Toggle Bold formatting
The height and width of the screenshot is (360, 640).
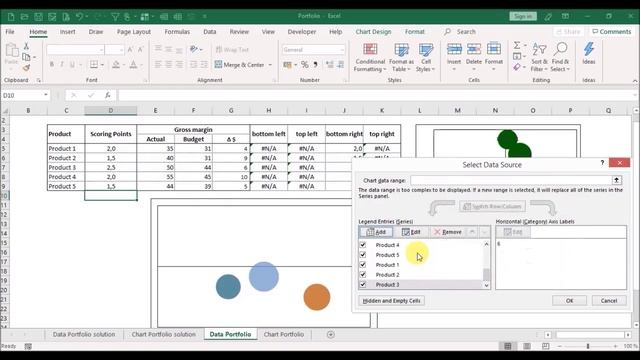click(x=52, y=64)
